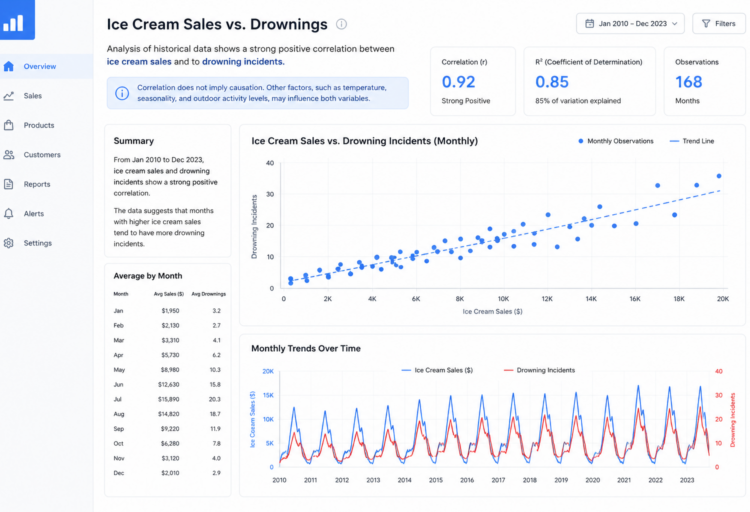Toggle Drowning Incidents series in trends legend
The height and width of the screenshot is (512, 750).
(x=540, y=370)
